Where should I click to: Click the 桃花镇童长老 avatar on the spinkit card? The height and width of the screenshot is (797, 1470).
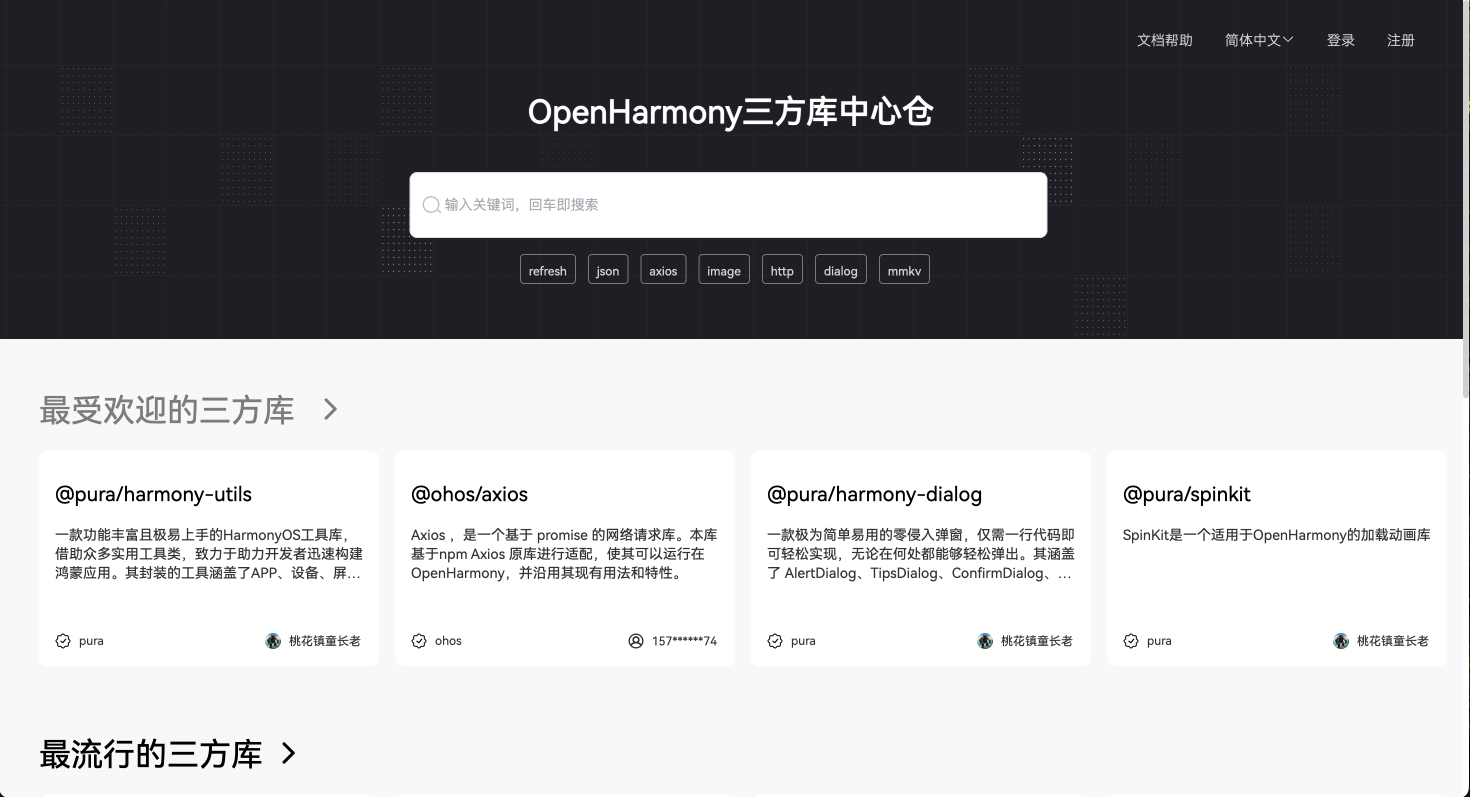click(1340, 641)
